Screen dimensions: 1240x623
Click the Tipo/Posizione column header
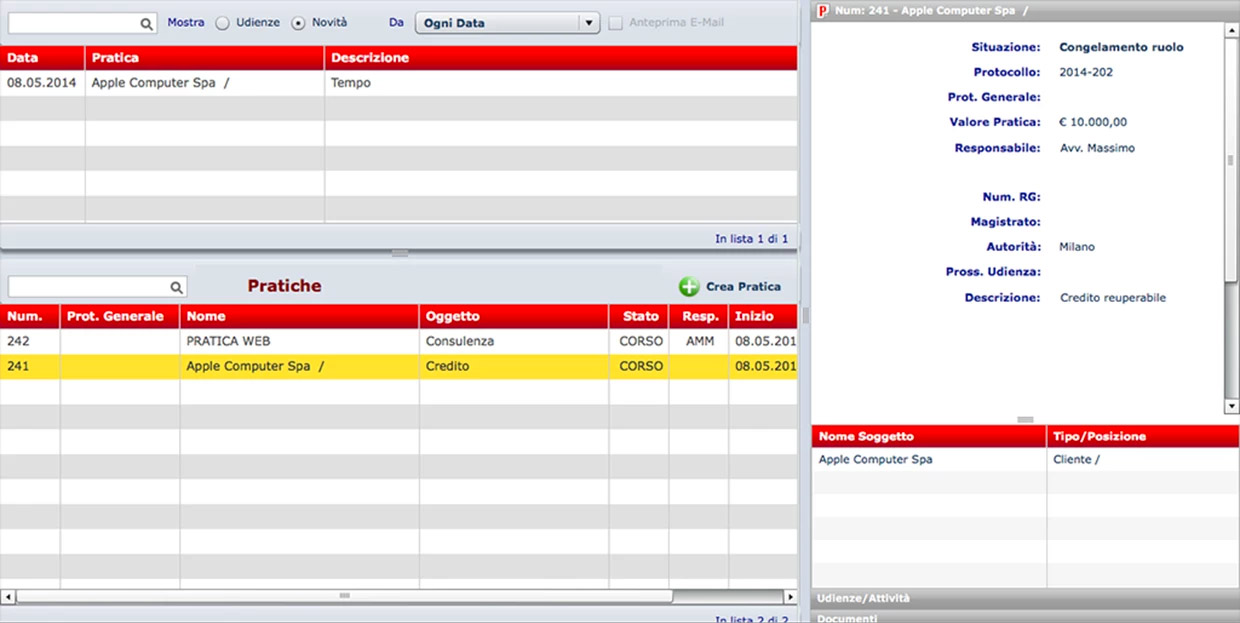(x=1143, y=436)
